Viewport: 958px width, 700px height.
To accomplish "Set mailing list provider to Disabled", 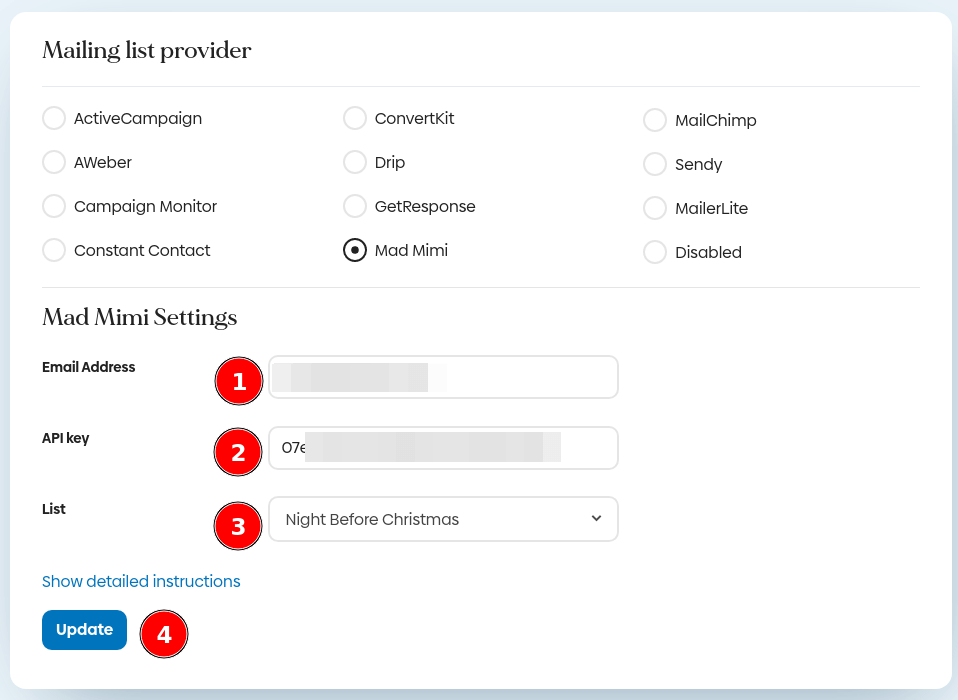I will tap(655, 252).
